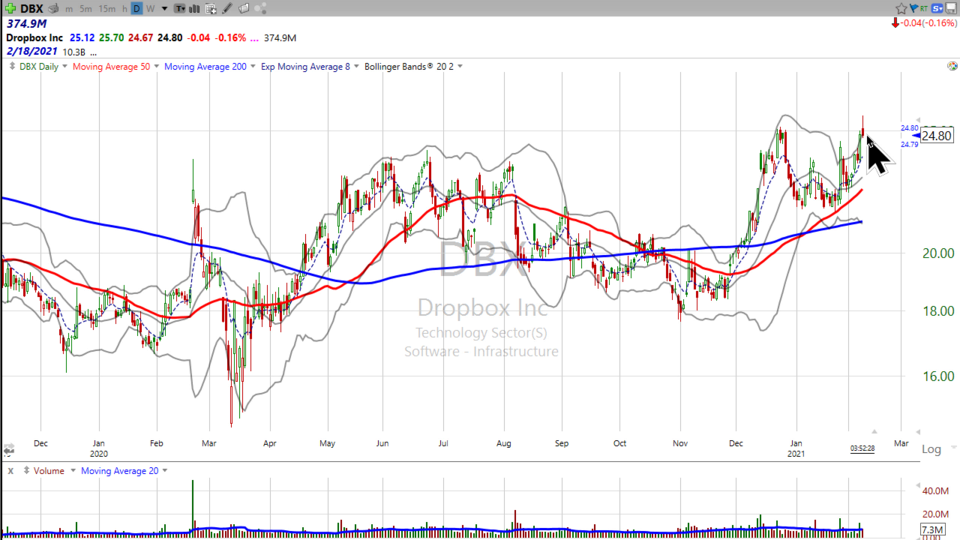Click the 24.80 last price label on axis
The width and height of the screenshot is (960, 540).
tap(937, 135)
